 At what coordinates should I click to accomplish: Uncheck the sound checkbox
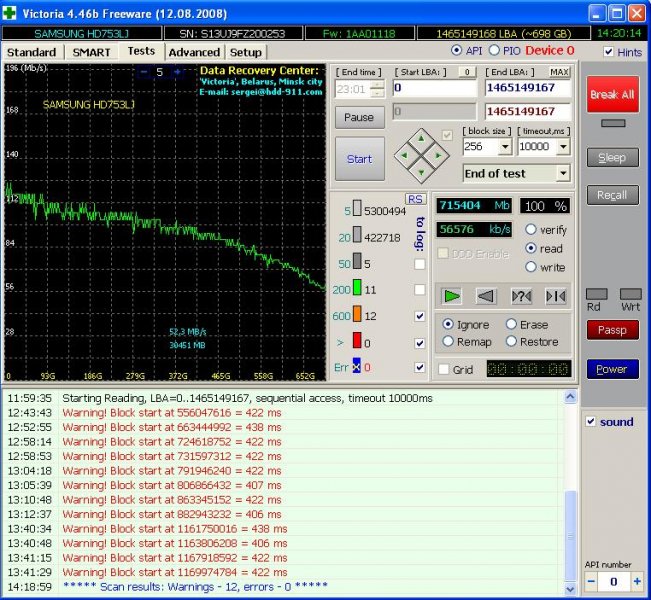591,422
